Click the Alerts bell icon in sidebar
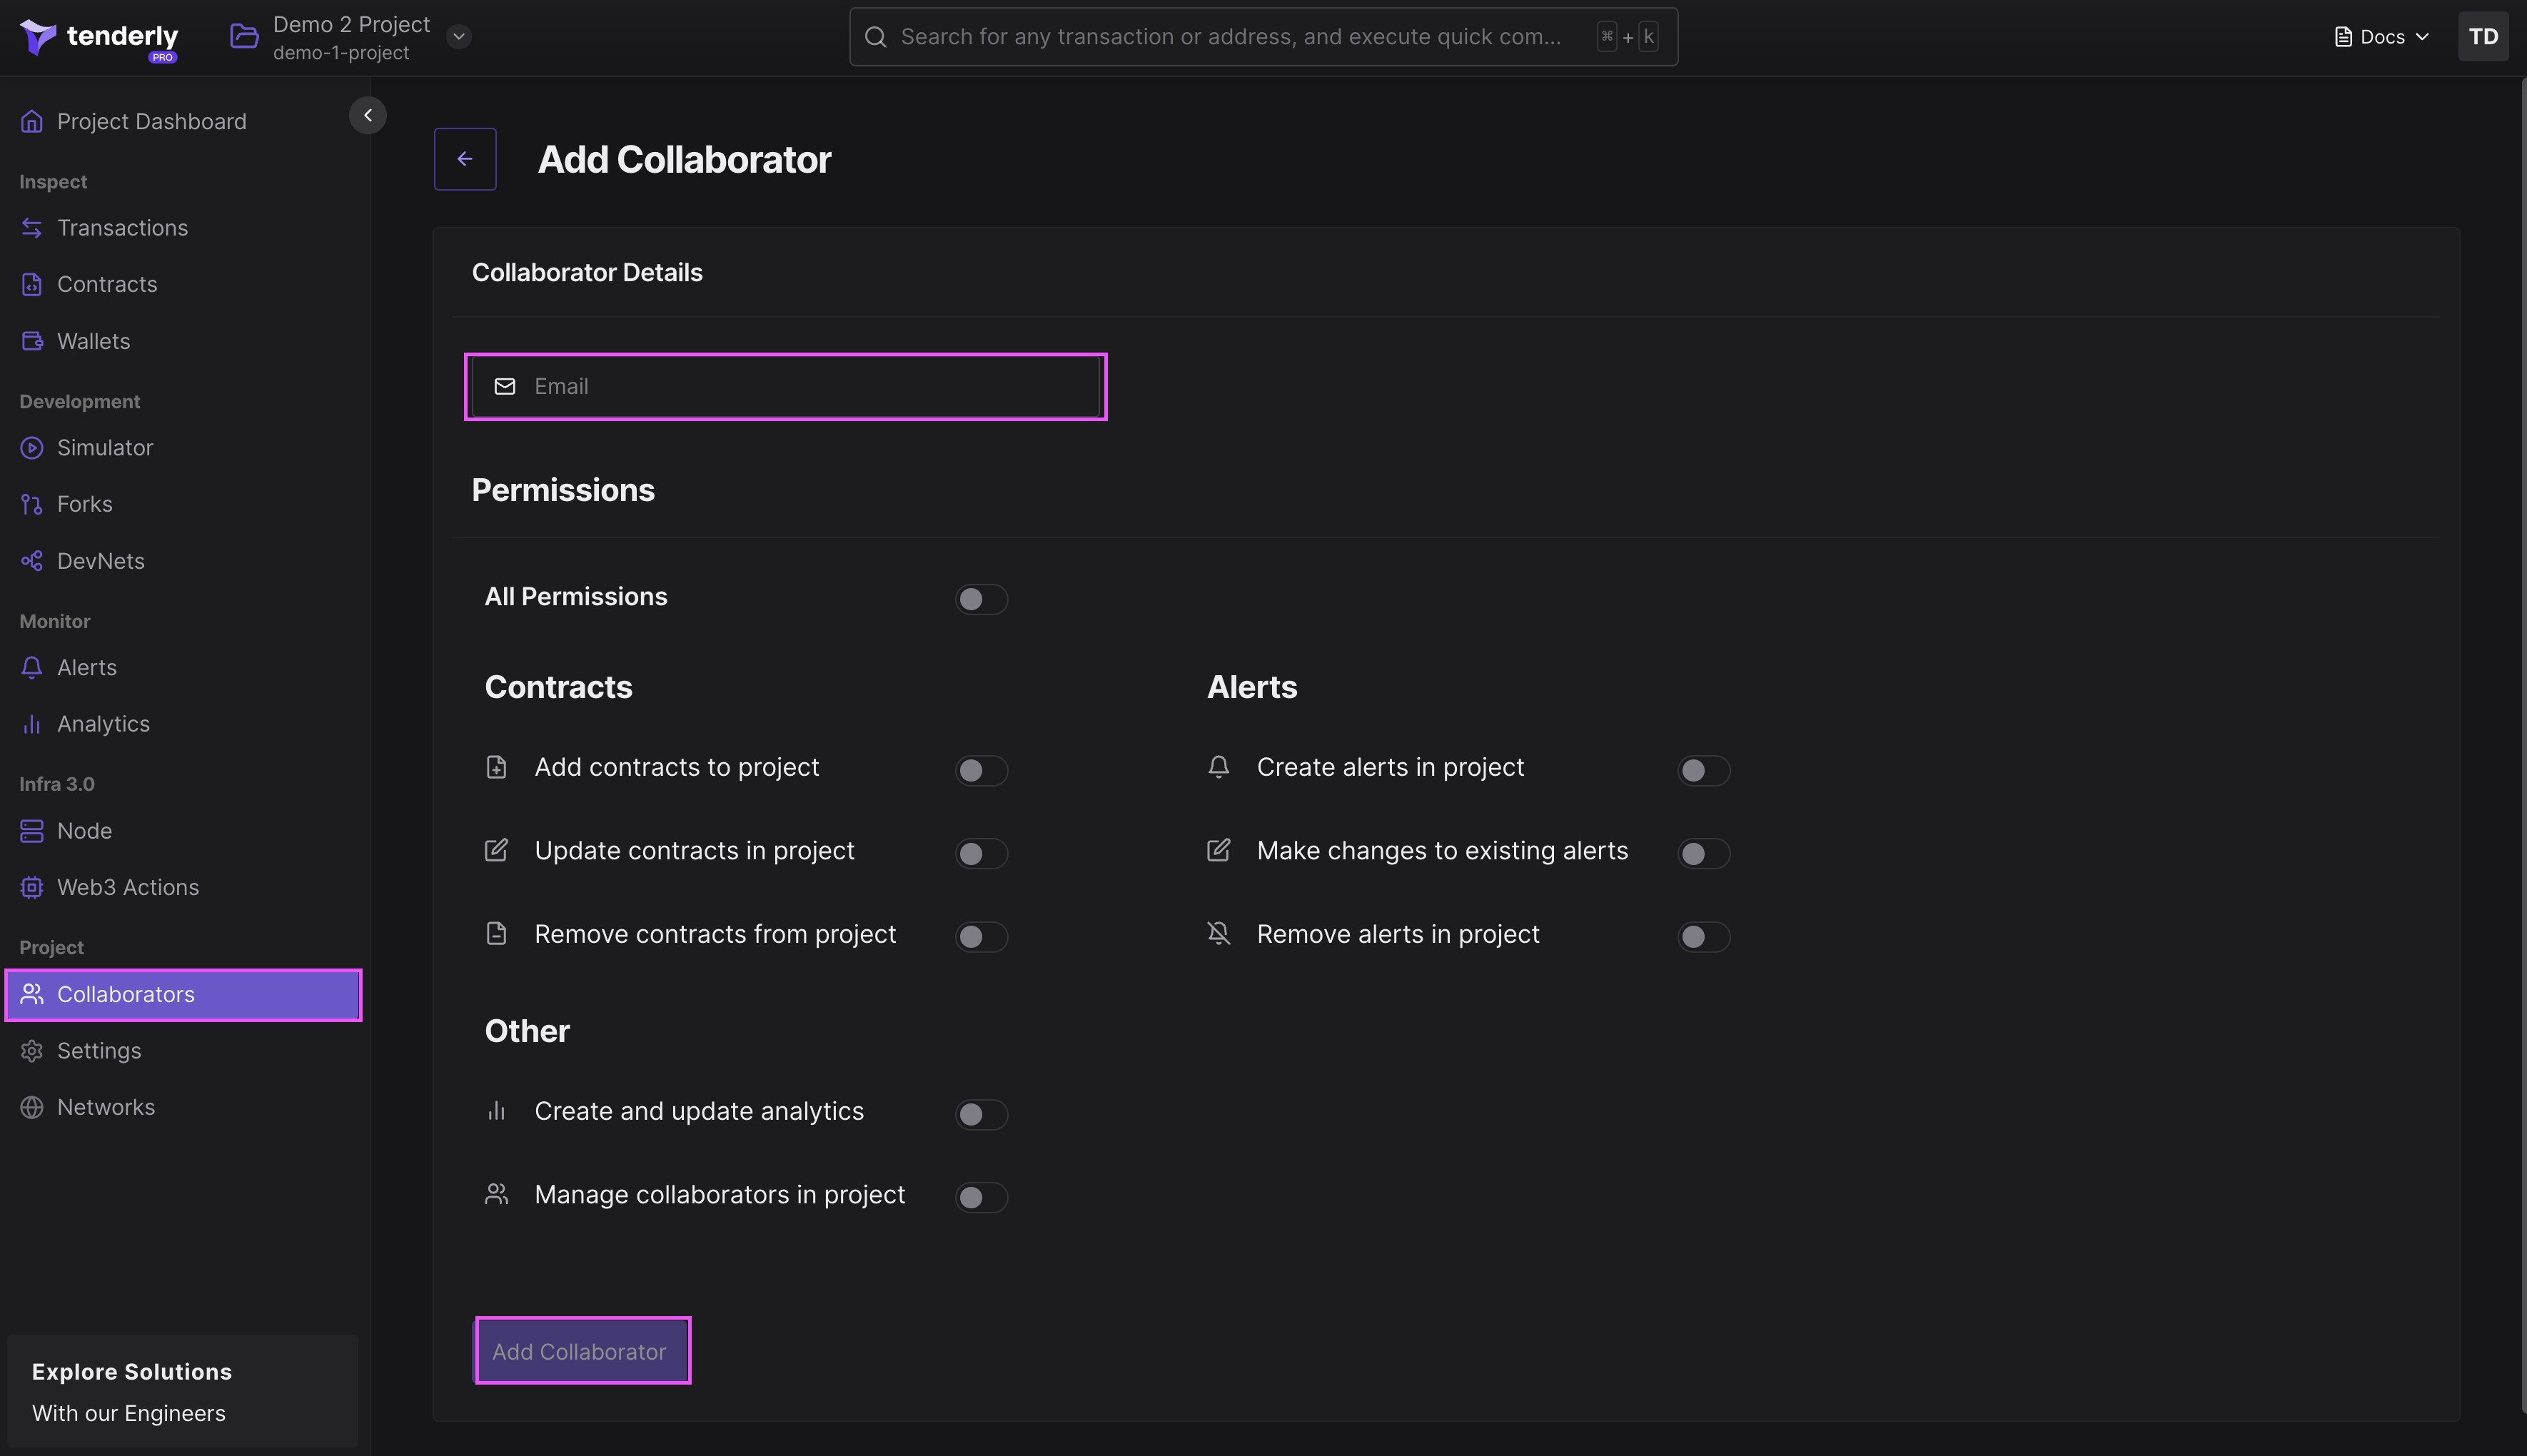Viewport: 2527px width, 1456px height. pyautogui.click(x=32, y=667)
